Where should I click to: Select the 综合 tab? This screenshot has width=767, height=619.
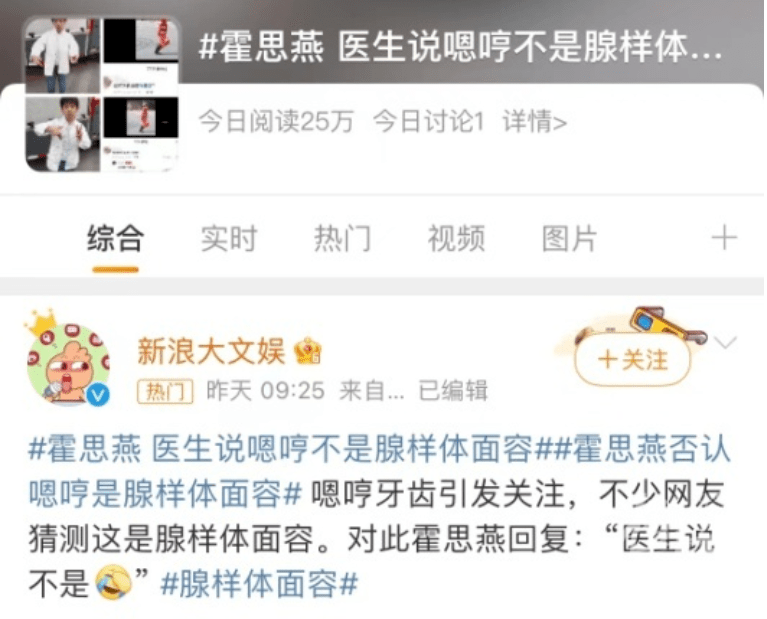(115, 239)
